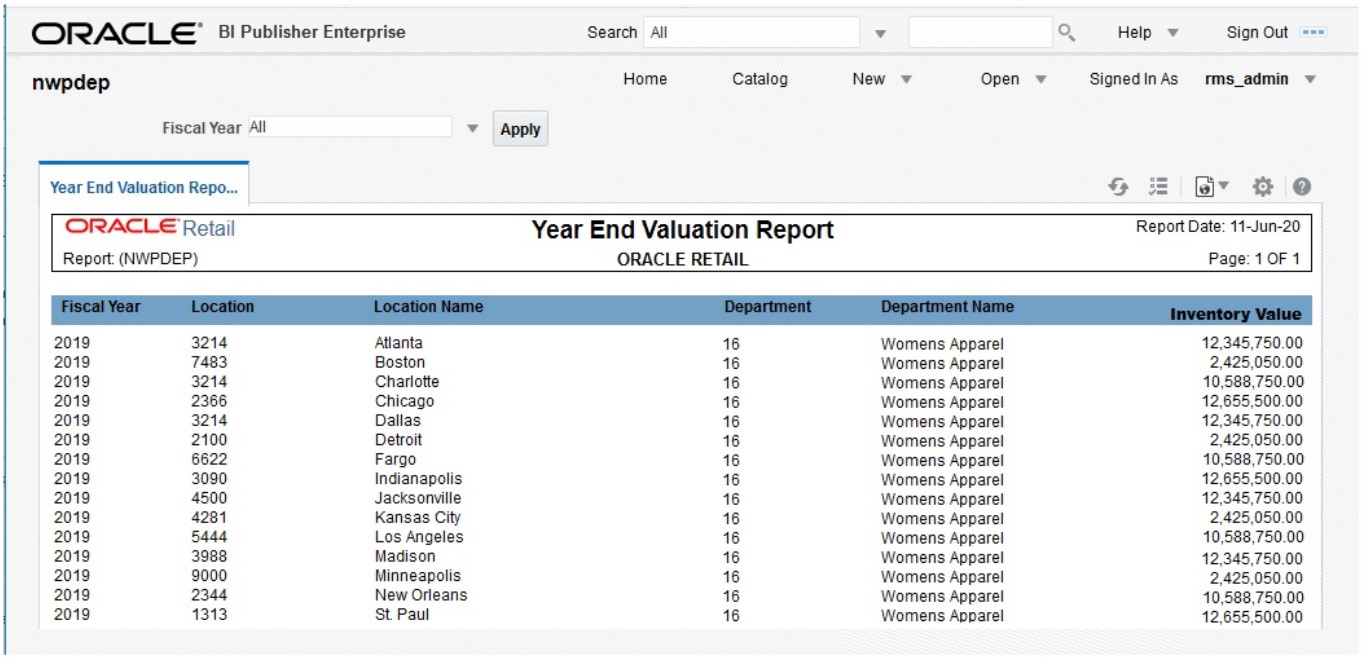Image resolution: width=1365 pixels, height=661 pixels.
Task: Click the Catalog link
Action: pyautogui.click(x=760, y=77)
